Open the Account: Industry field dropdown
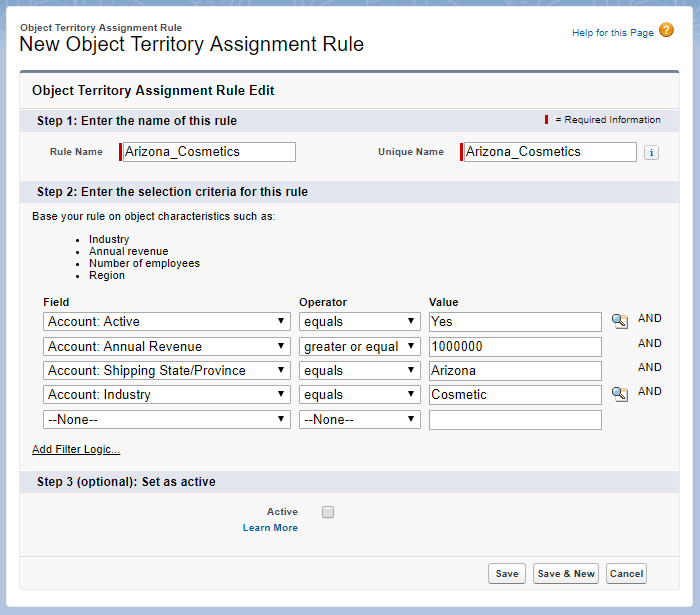 point(167,395)
